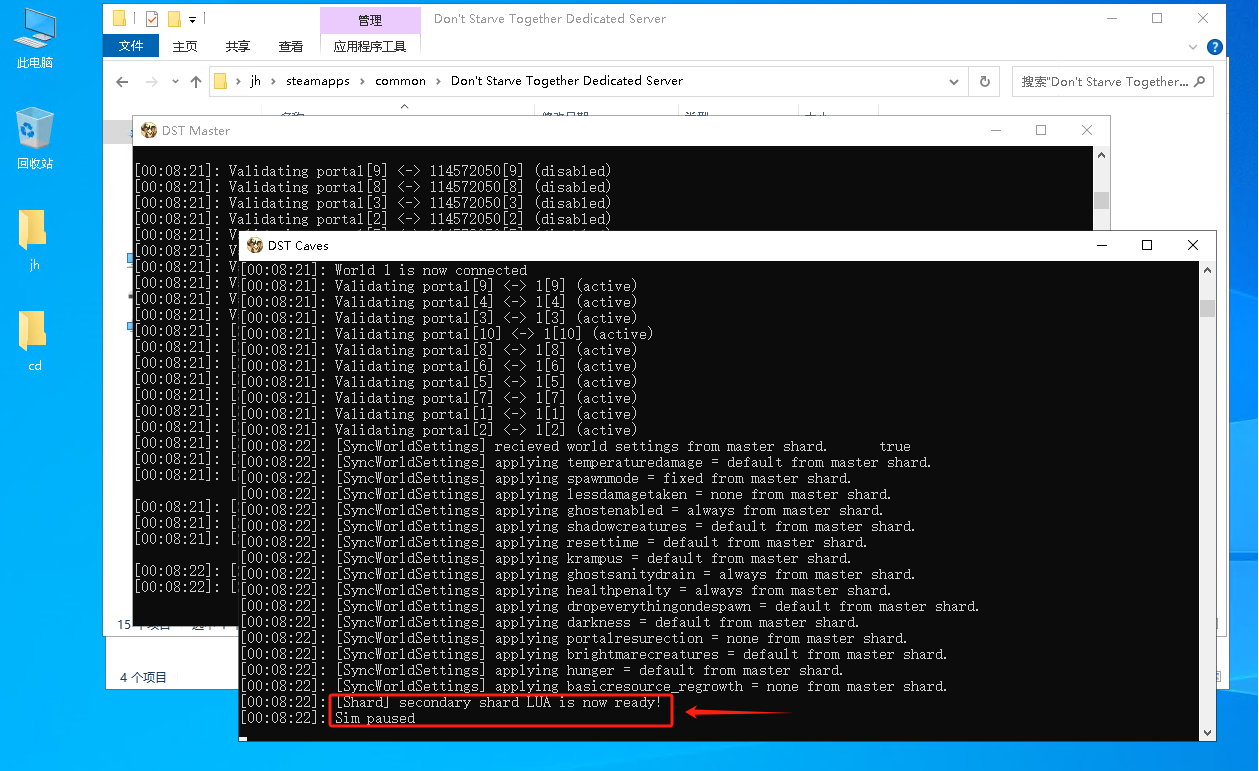Click the Explorer forward arrow
1259x771 pixels.
click(152, 82)
